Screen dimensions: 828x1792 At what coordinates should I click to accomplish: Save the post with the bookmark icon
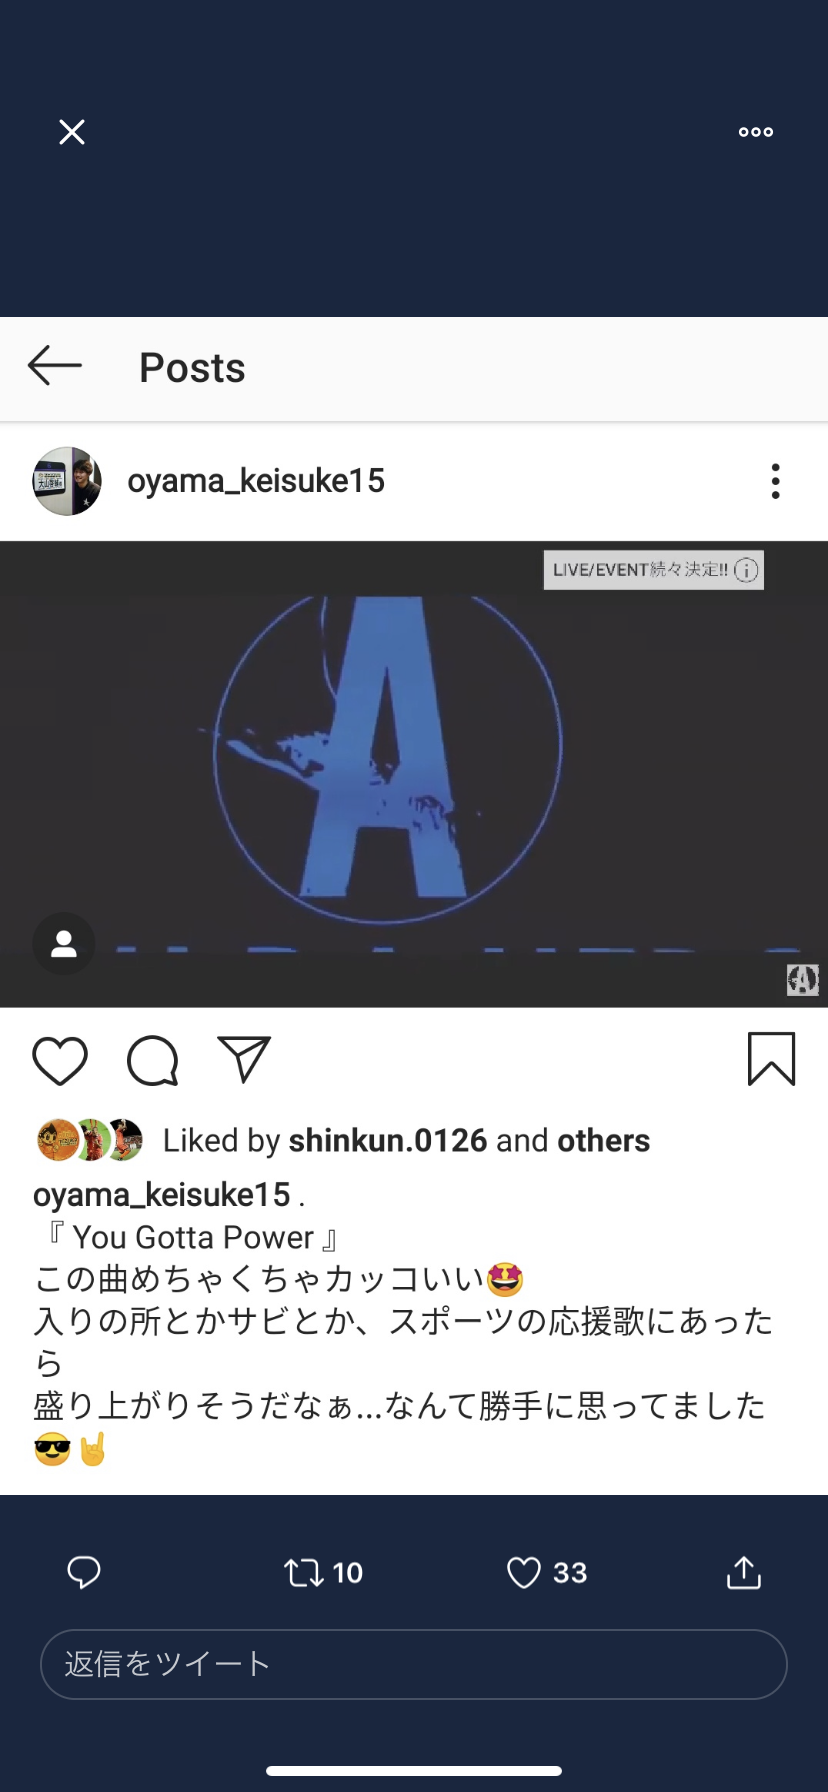coord(772,1059)
